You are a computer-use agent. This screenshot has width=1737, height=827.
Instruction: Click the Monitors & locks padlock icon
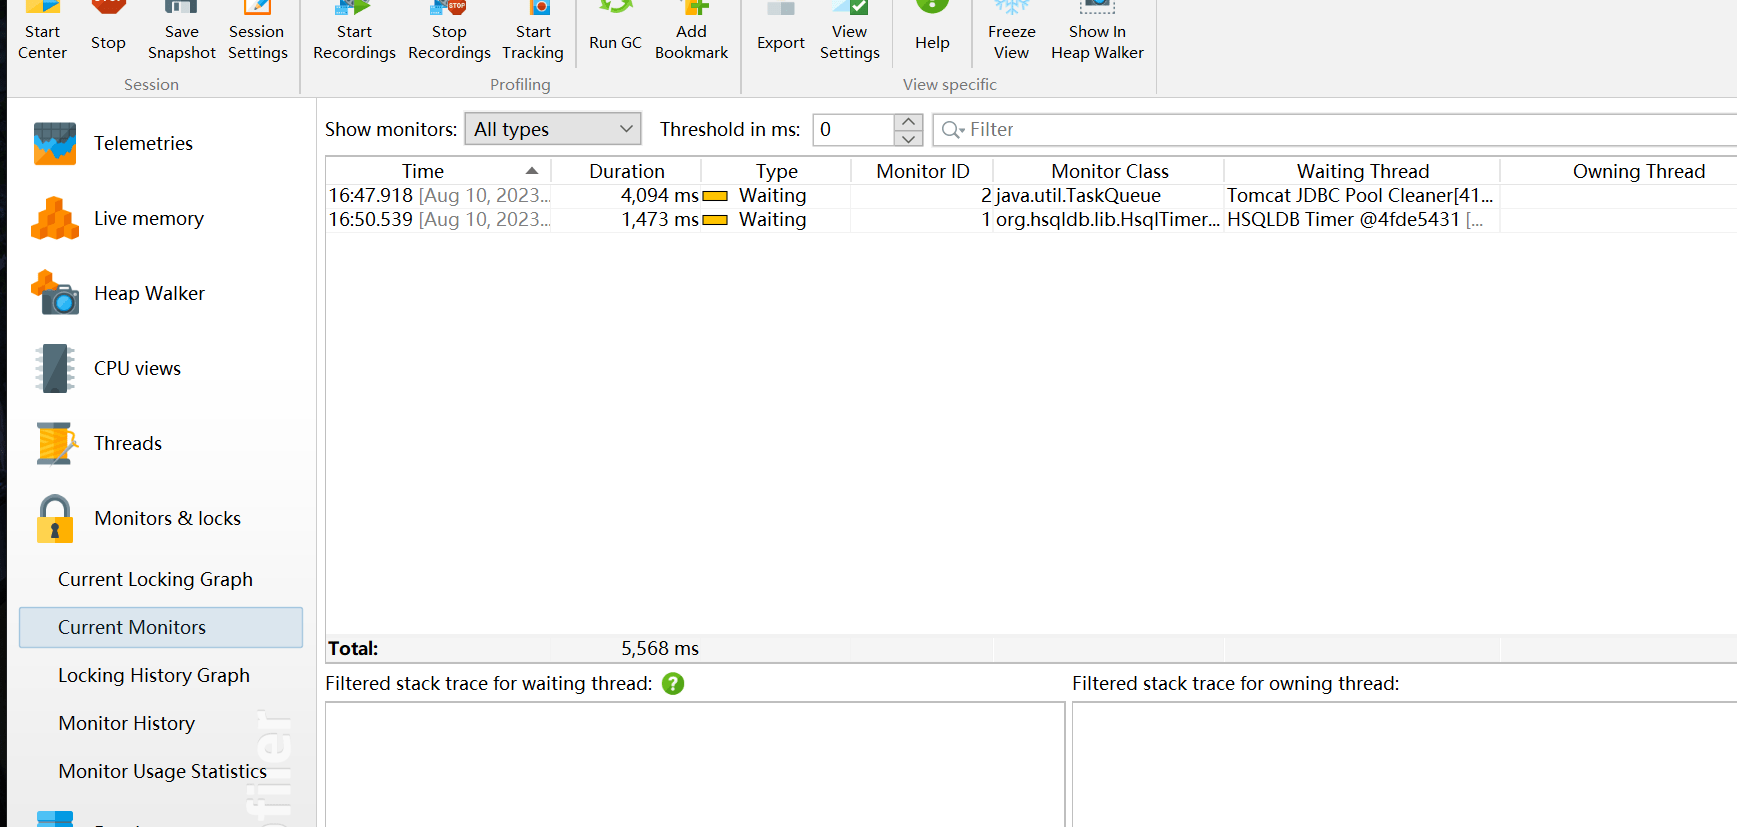tap(55, 519)
